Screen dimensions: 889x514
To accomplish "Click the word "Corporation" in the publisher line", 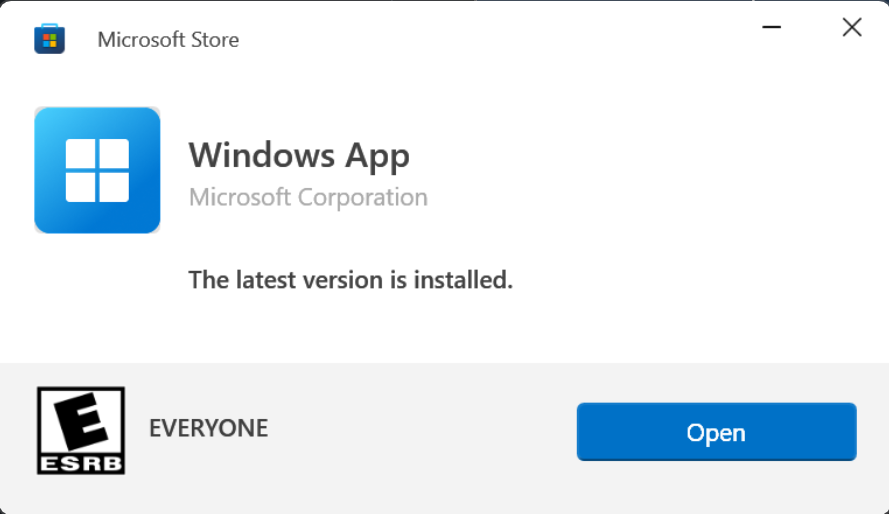I will [x=365, y=197].
